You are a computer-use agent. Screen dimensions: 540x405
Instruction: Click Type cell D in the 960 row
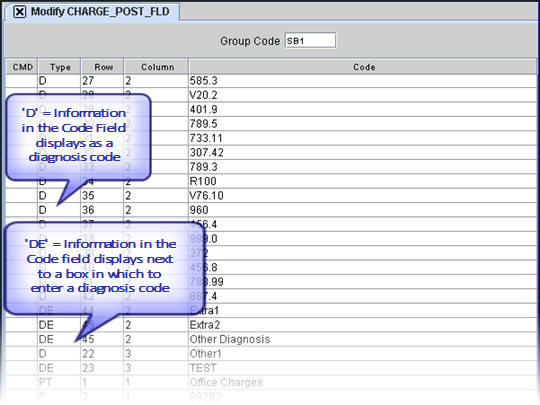click(x=59, y=210)
